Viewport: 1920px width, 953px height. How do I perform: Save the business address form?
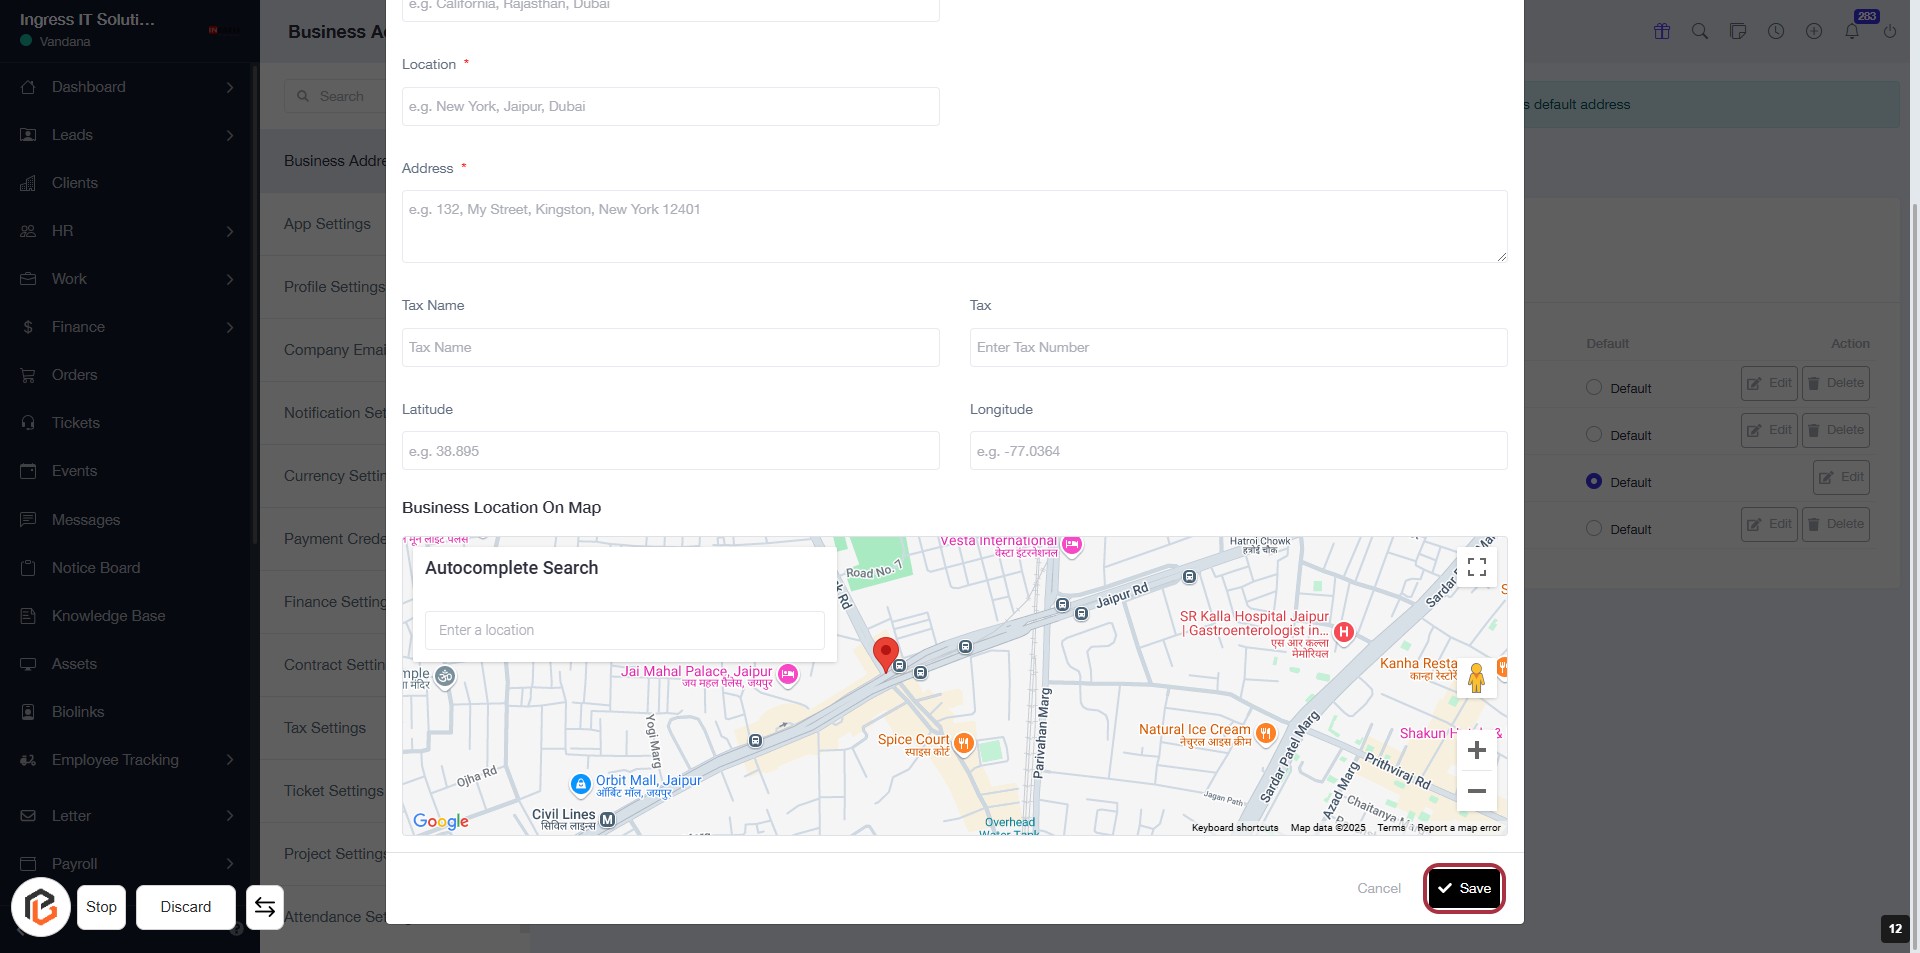click(1464, 888)
